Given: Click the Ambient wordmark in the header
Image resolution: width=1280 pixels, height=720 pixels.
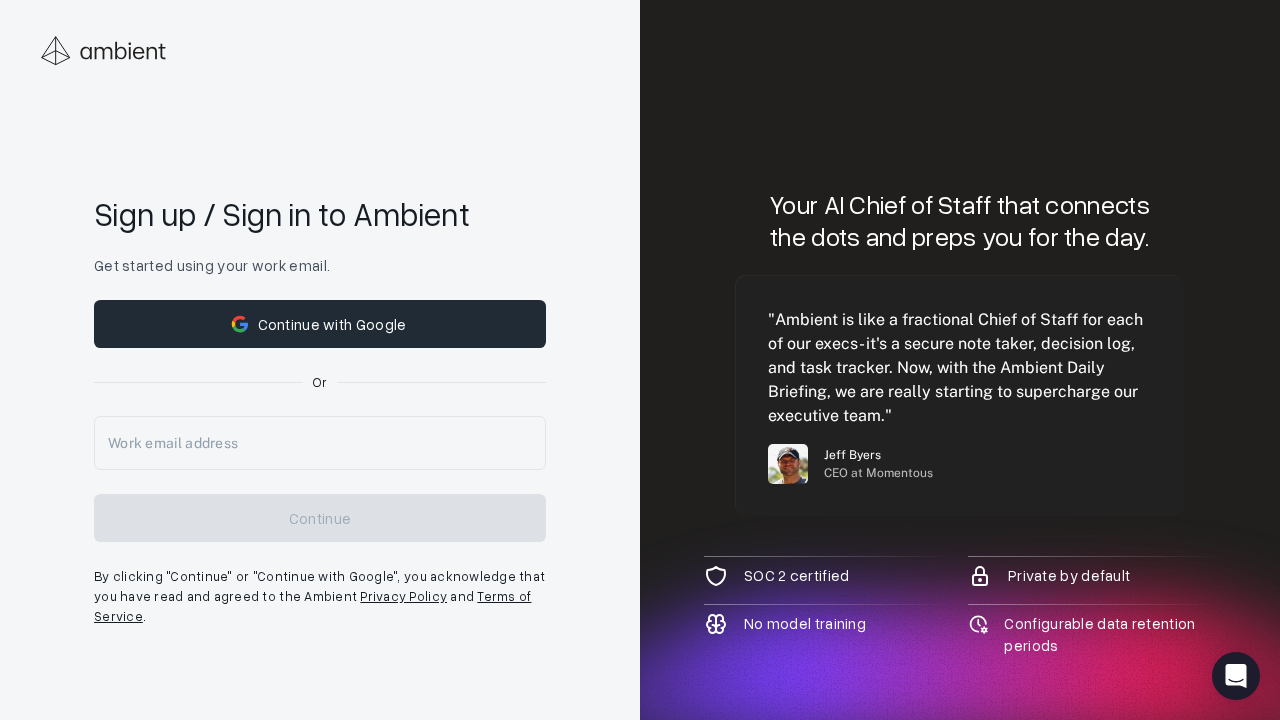Looking at the screenshot, I should point(123,51).
